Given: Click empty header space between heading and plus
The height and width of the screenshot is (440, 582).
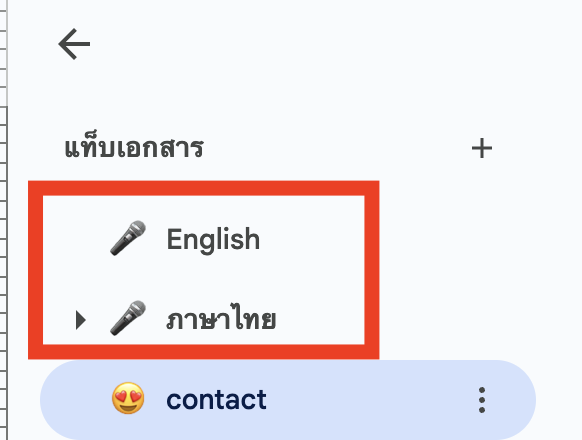Looking at the screenshot, I should point(337,148).
